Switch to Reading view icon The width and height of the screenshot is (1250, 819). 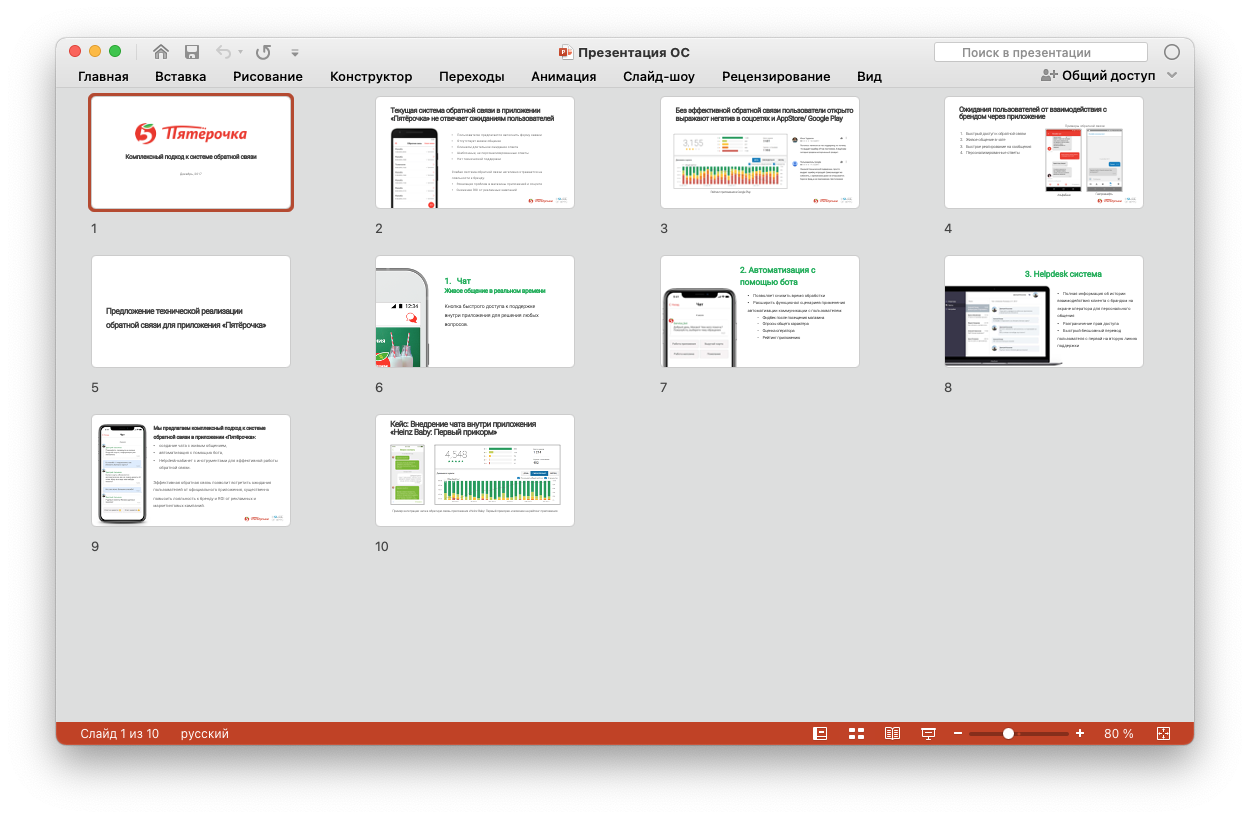click(x=892, y=734)
